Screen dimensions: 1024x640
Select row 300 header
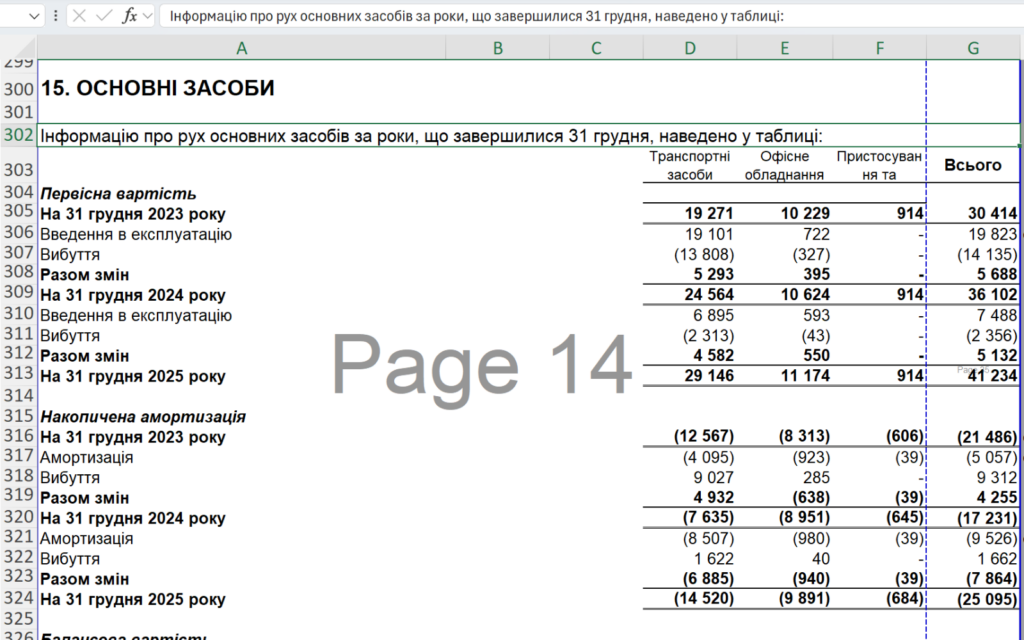click(x=19, y=89)
